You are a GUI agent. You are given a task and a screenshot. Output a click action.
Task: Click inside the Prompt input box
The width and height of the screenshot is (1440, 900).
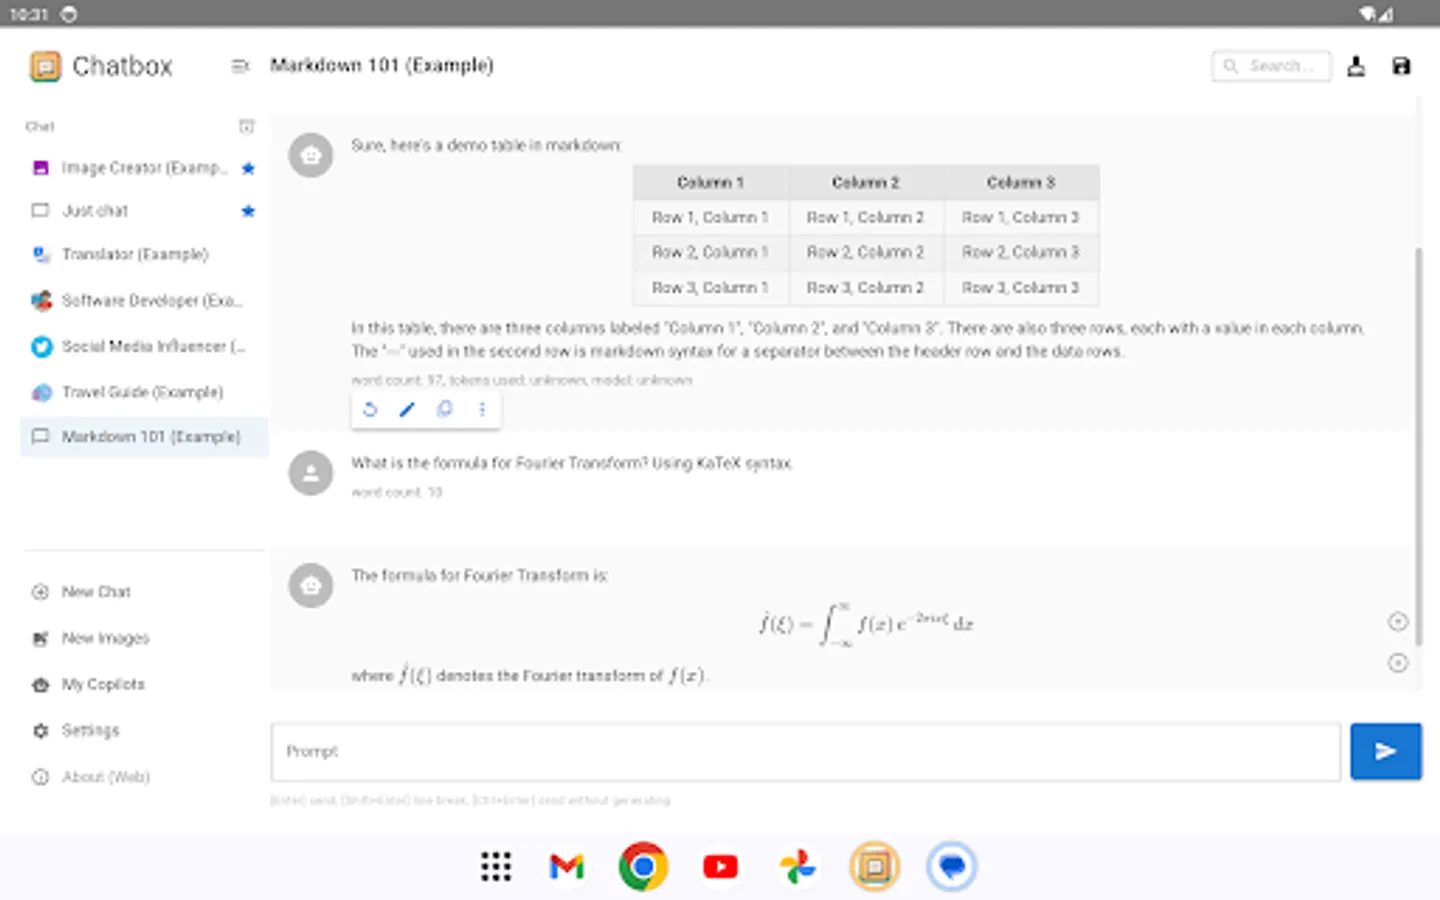(805, 751)
